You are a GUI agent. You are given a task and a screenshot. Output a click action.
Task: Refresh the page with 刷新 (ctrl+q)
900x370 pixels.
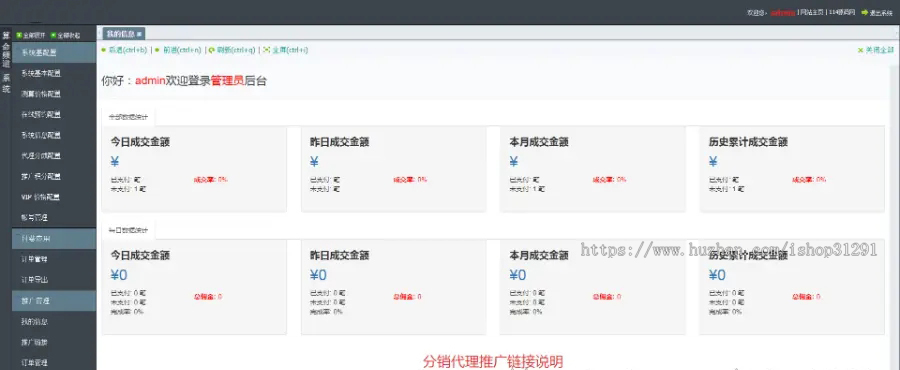[x=232, y=50]
